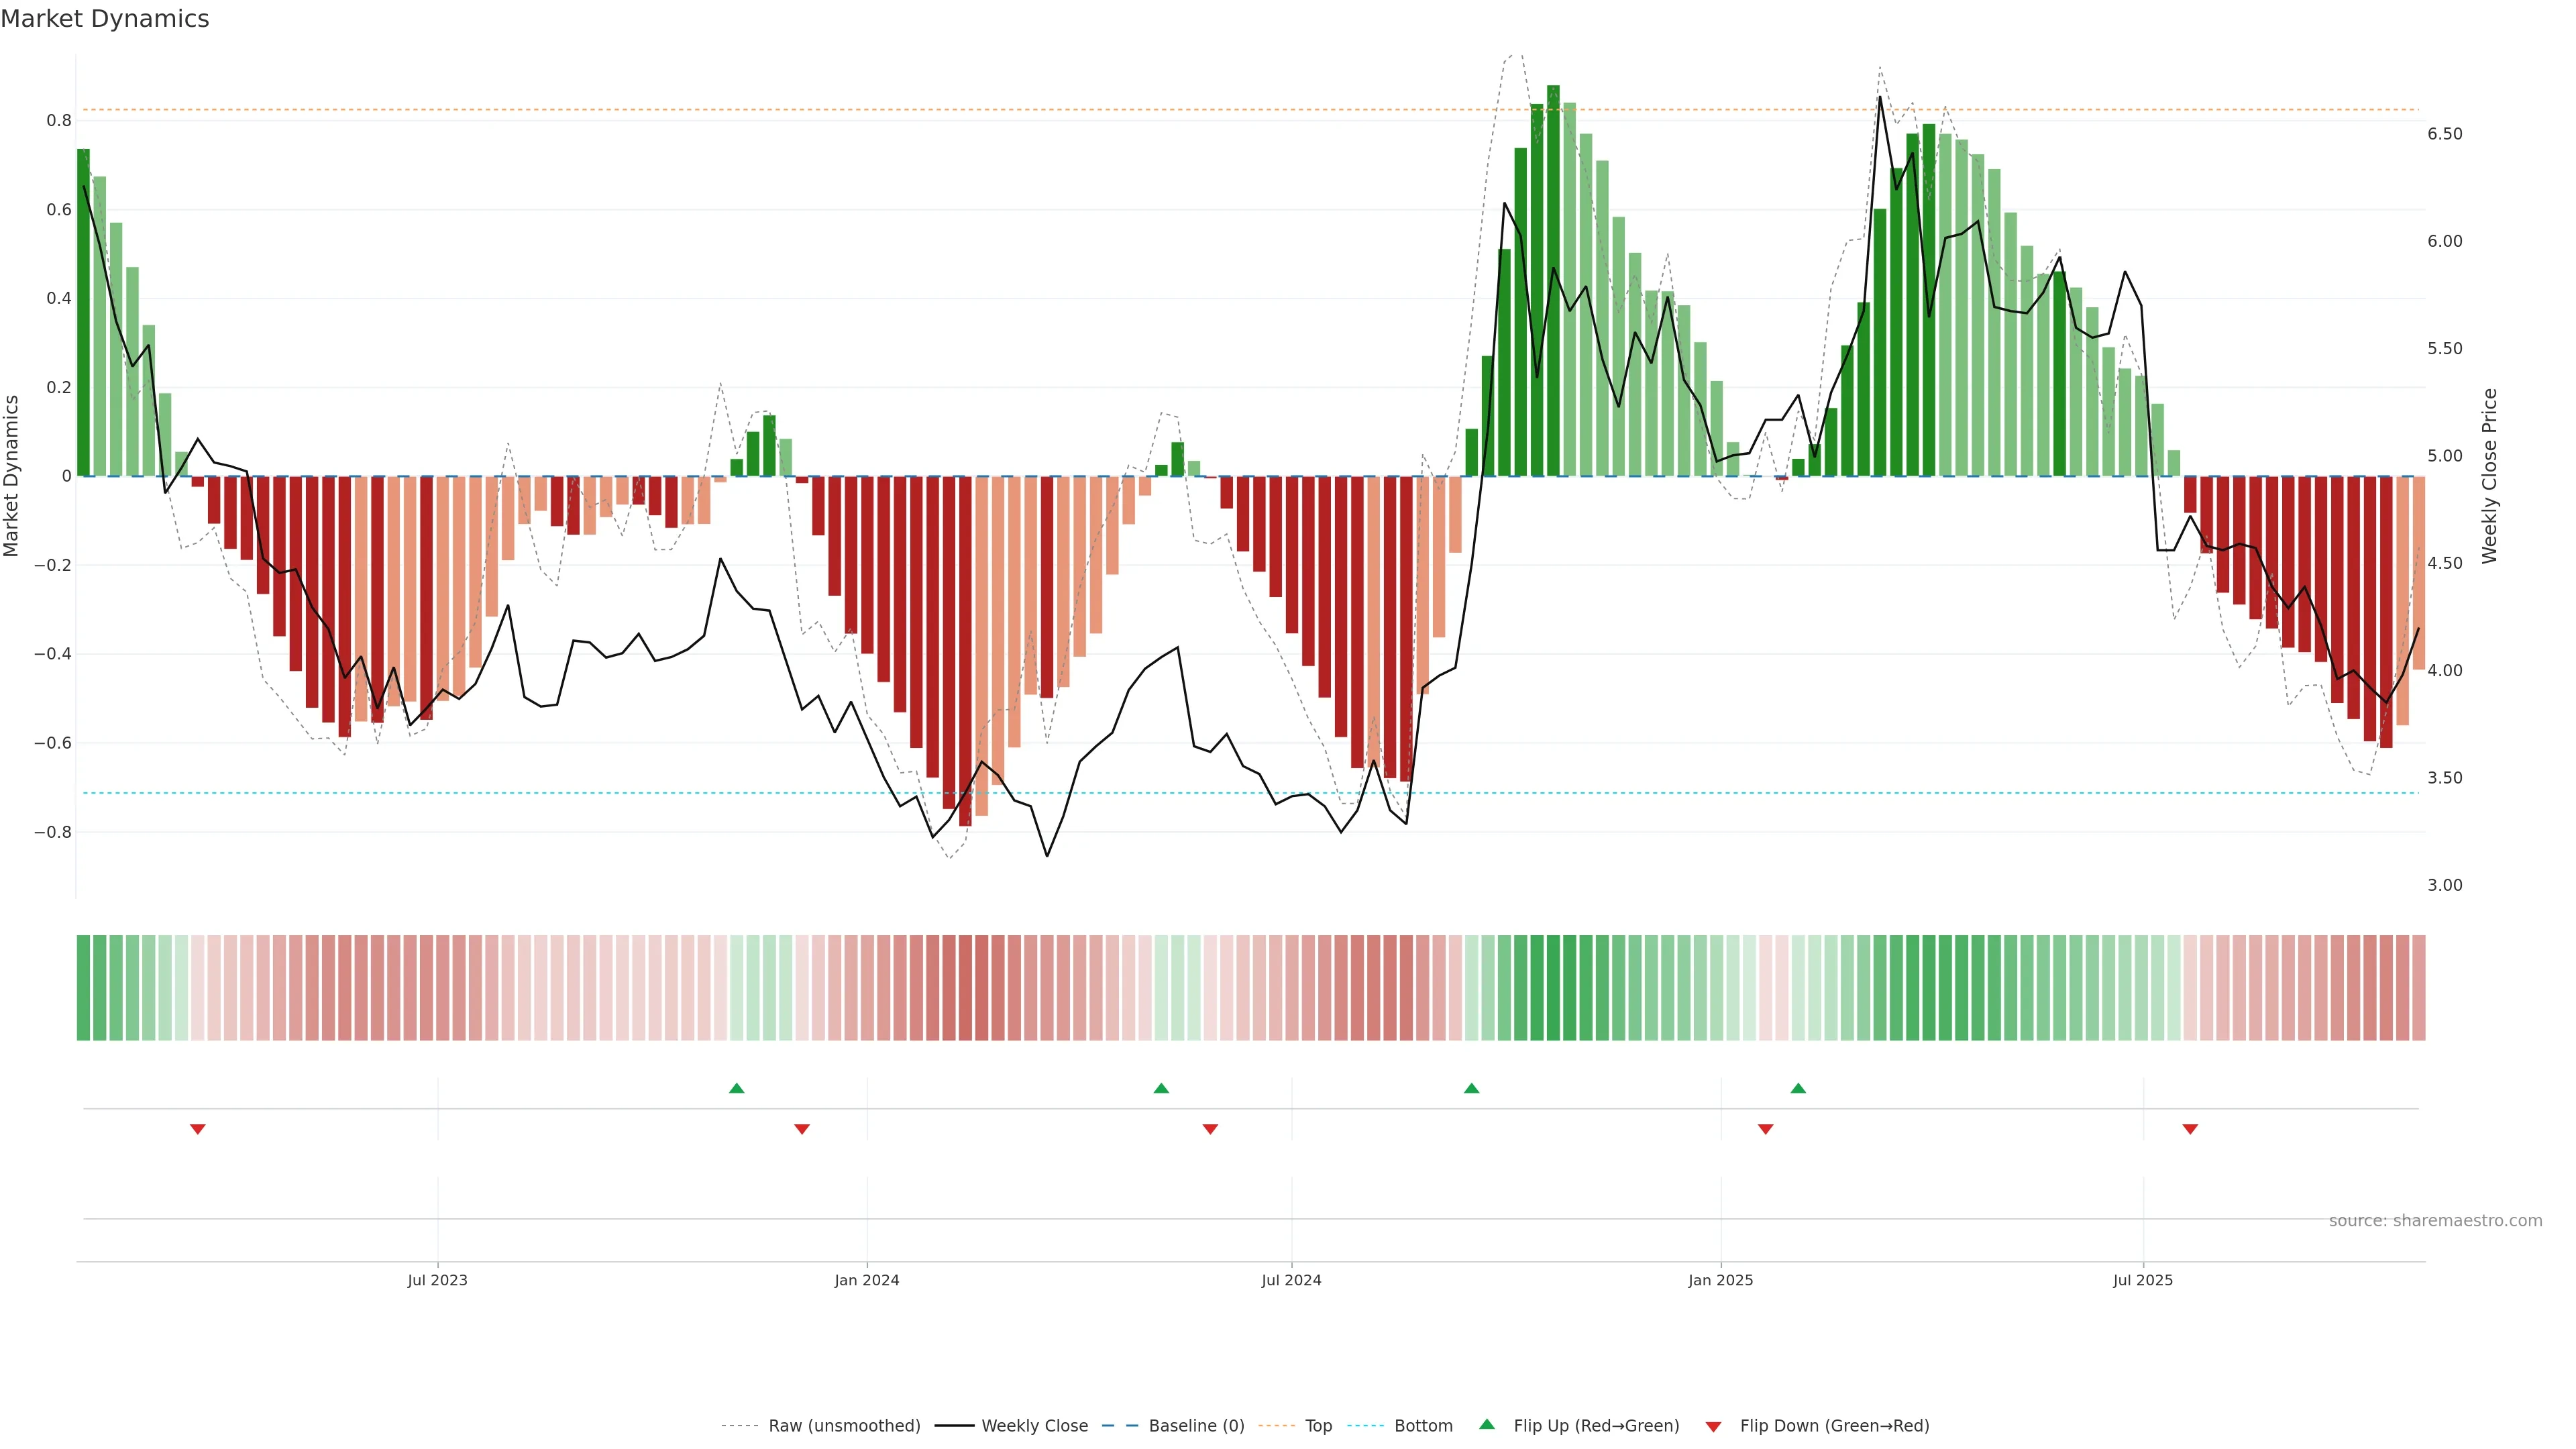Image resolution: width=2576 pixels, height=1449 pixels.
Task: Click the red Flip Down legend triangle
Action: (x=1713, y=1427)
